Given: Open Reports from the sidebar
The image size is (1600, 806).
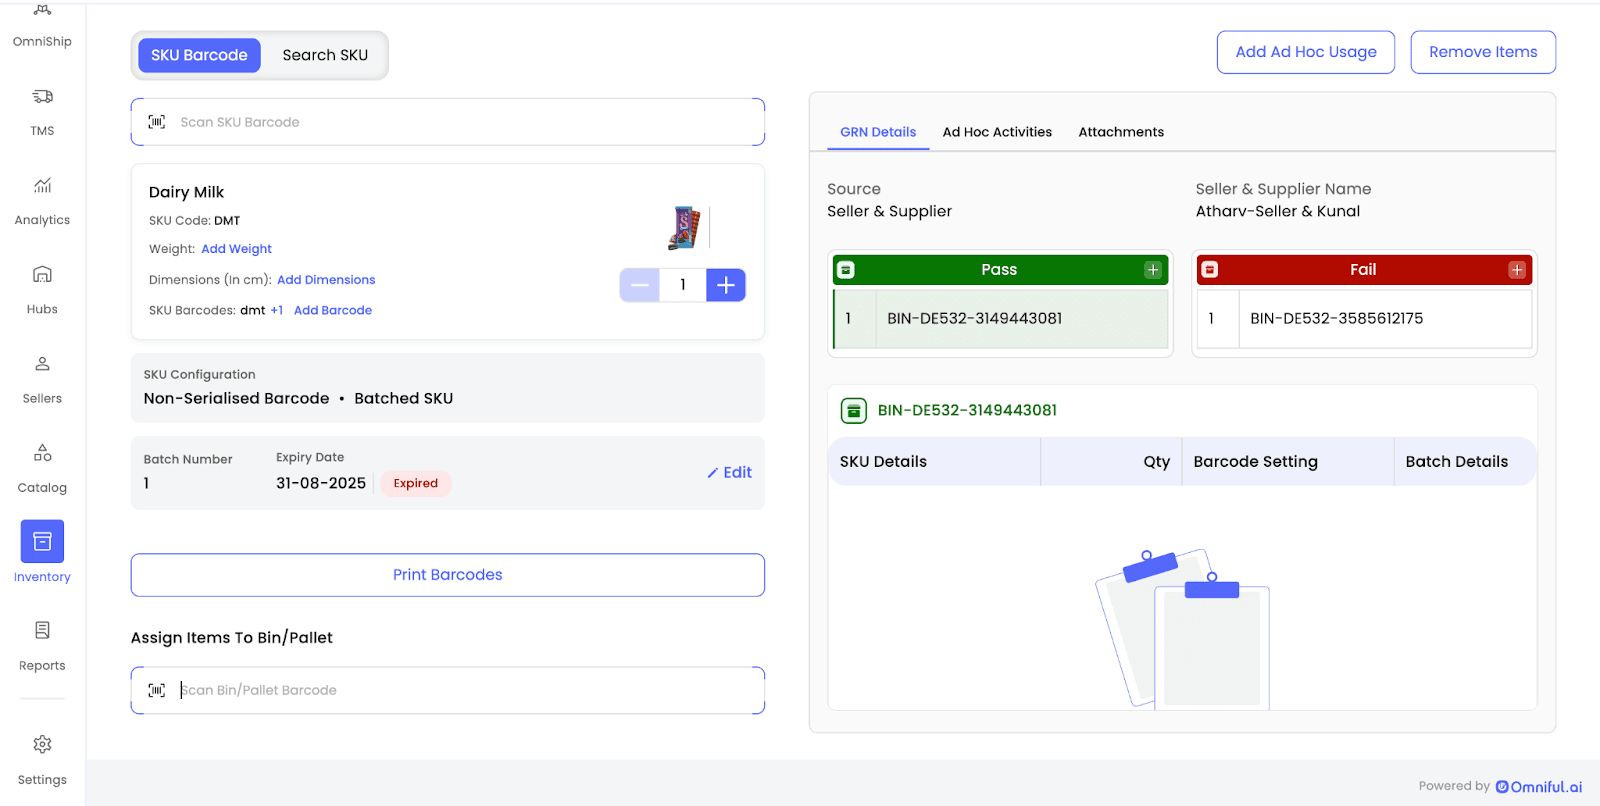Looking at the screenshot, I should (x=42, y=631).
